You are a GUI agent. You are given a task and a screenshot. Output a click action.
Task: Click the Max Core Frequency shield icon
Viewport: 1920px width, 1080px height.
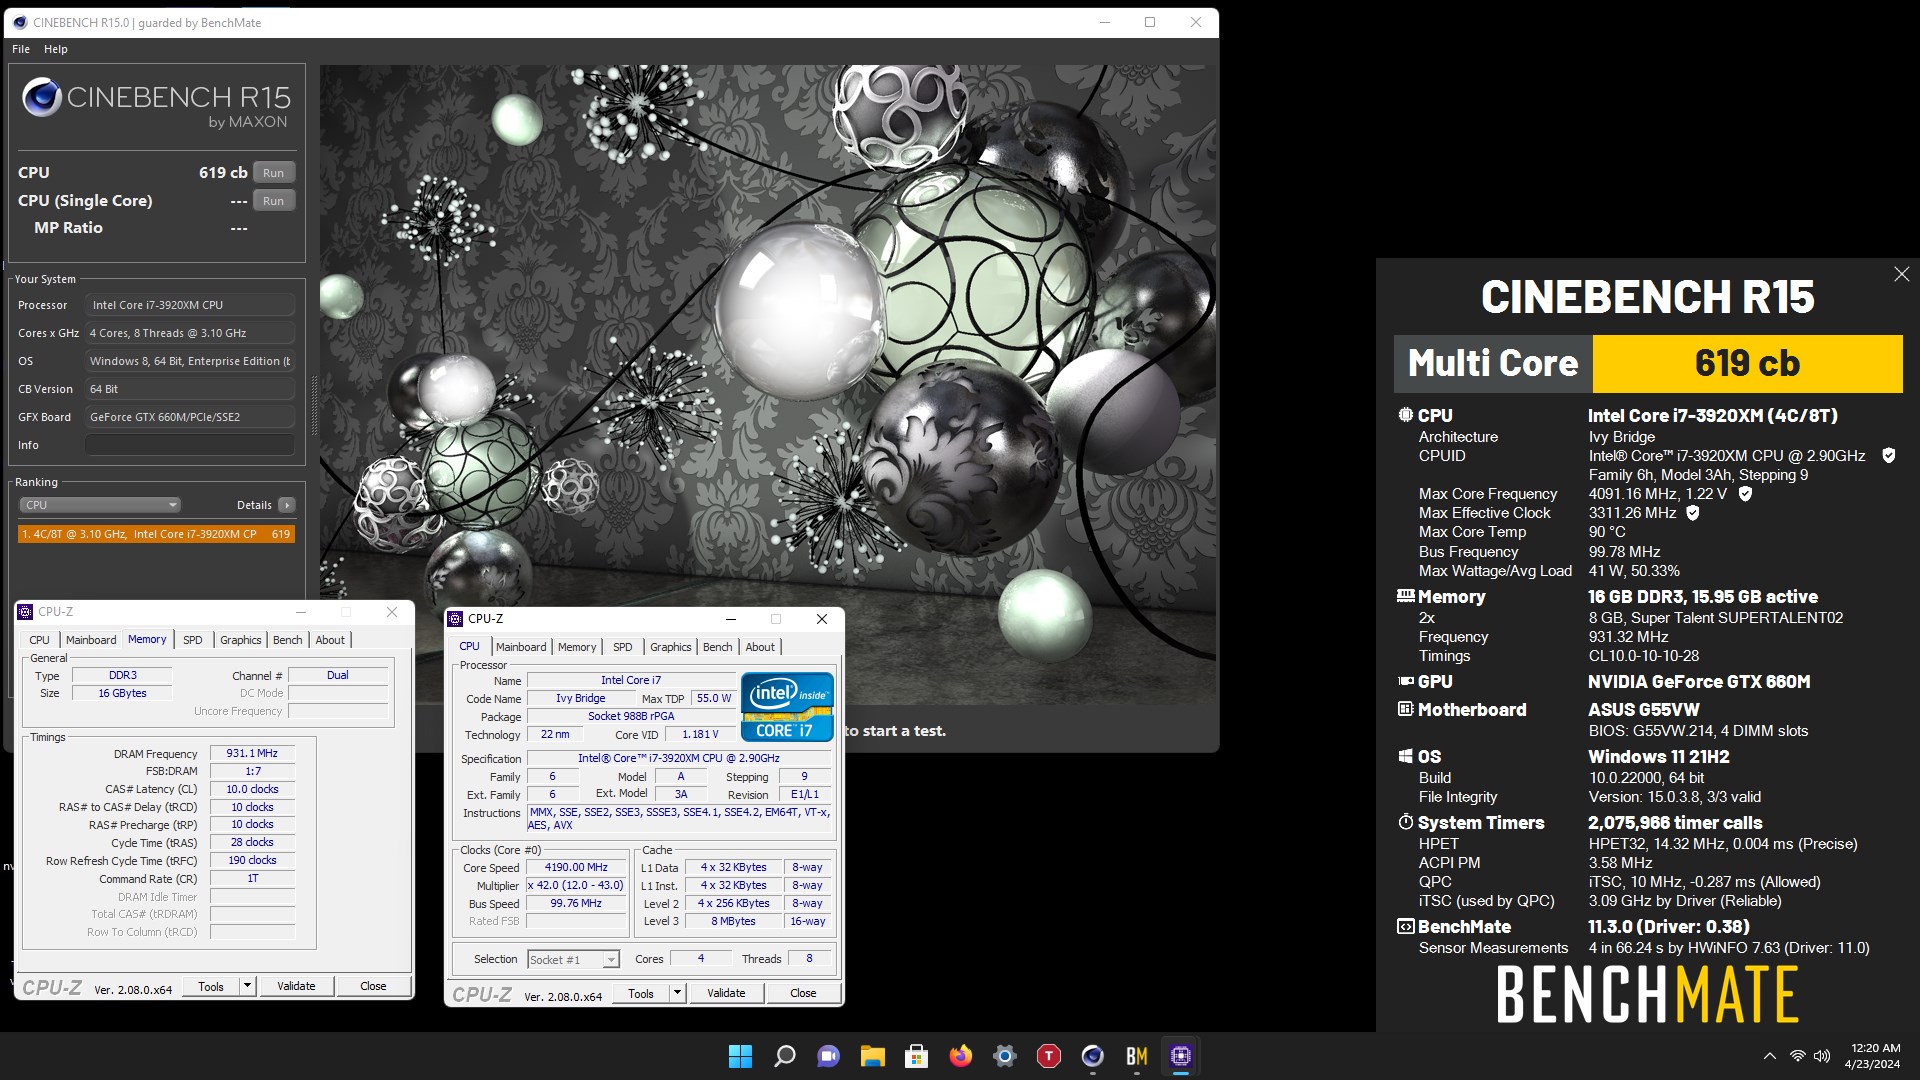tap(1745, 494)
